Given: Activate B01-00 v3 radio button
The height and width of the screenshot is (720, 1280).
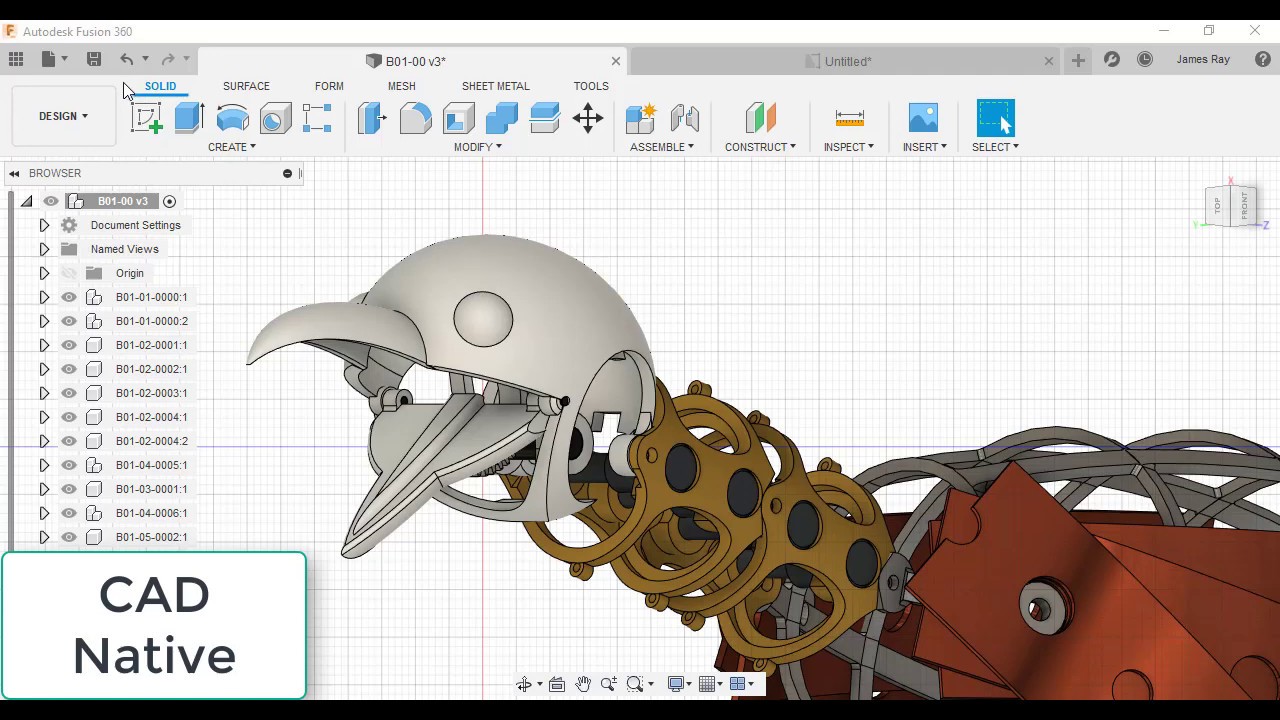Looking at the screenshot, I should pos(169,201).
